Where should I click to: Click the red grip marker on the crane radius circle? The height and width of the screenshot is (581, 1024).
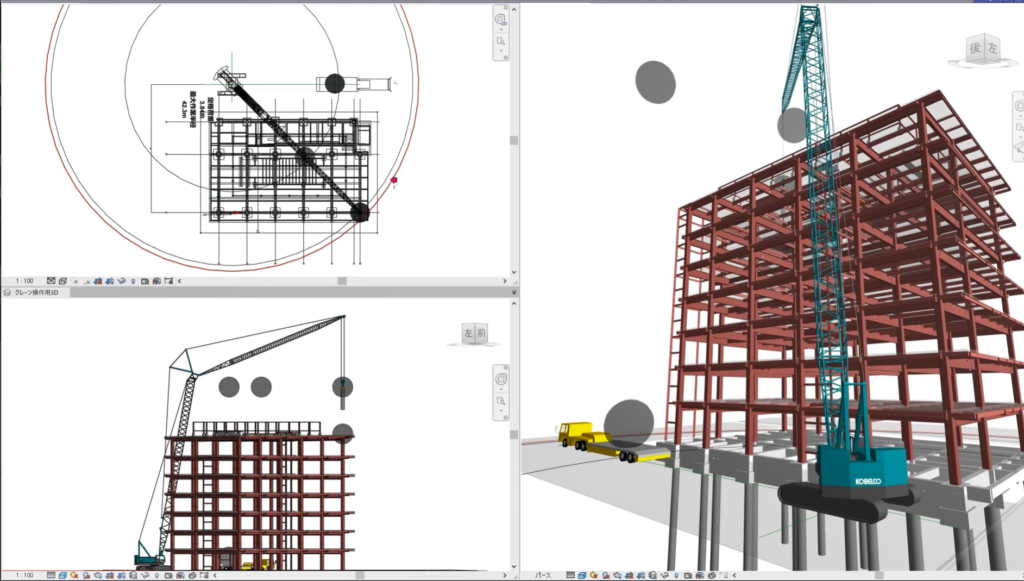click(x=395, y=182)
